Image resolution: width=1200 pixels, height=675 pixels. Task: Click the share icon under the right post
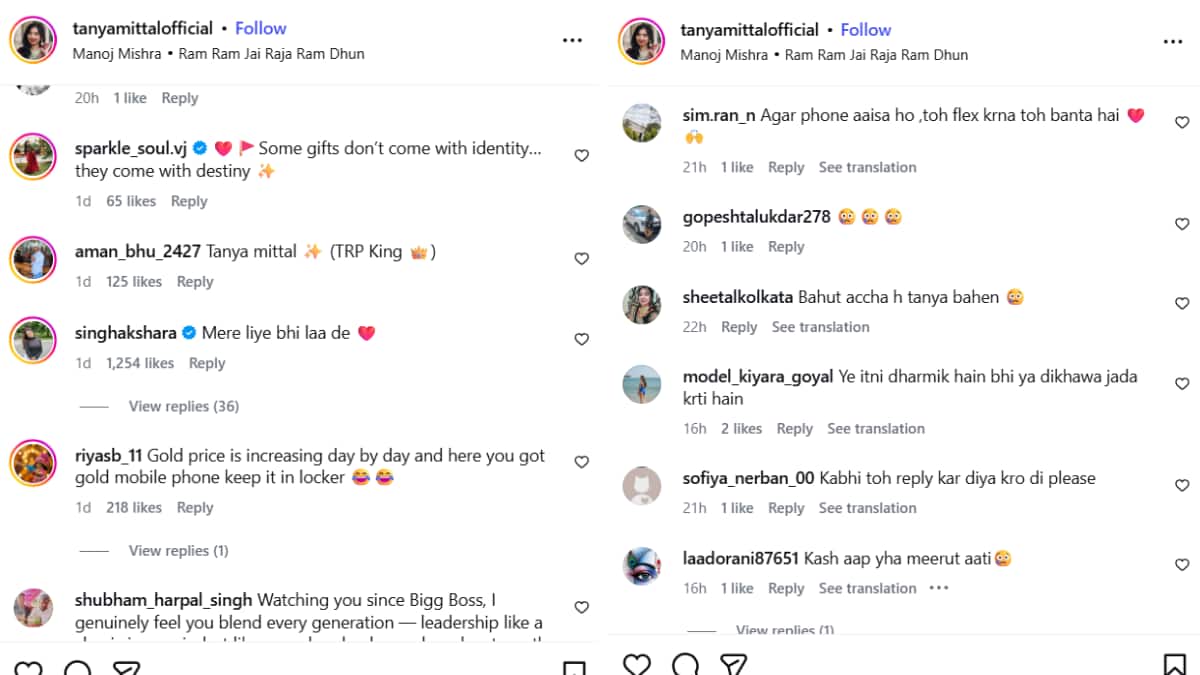[734, 665]
